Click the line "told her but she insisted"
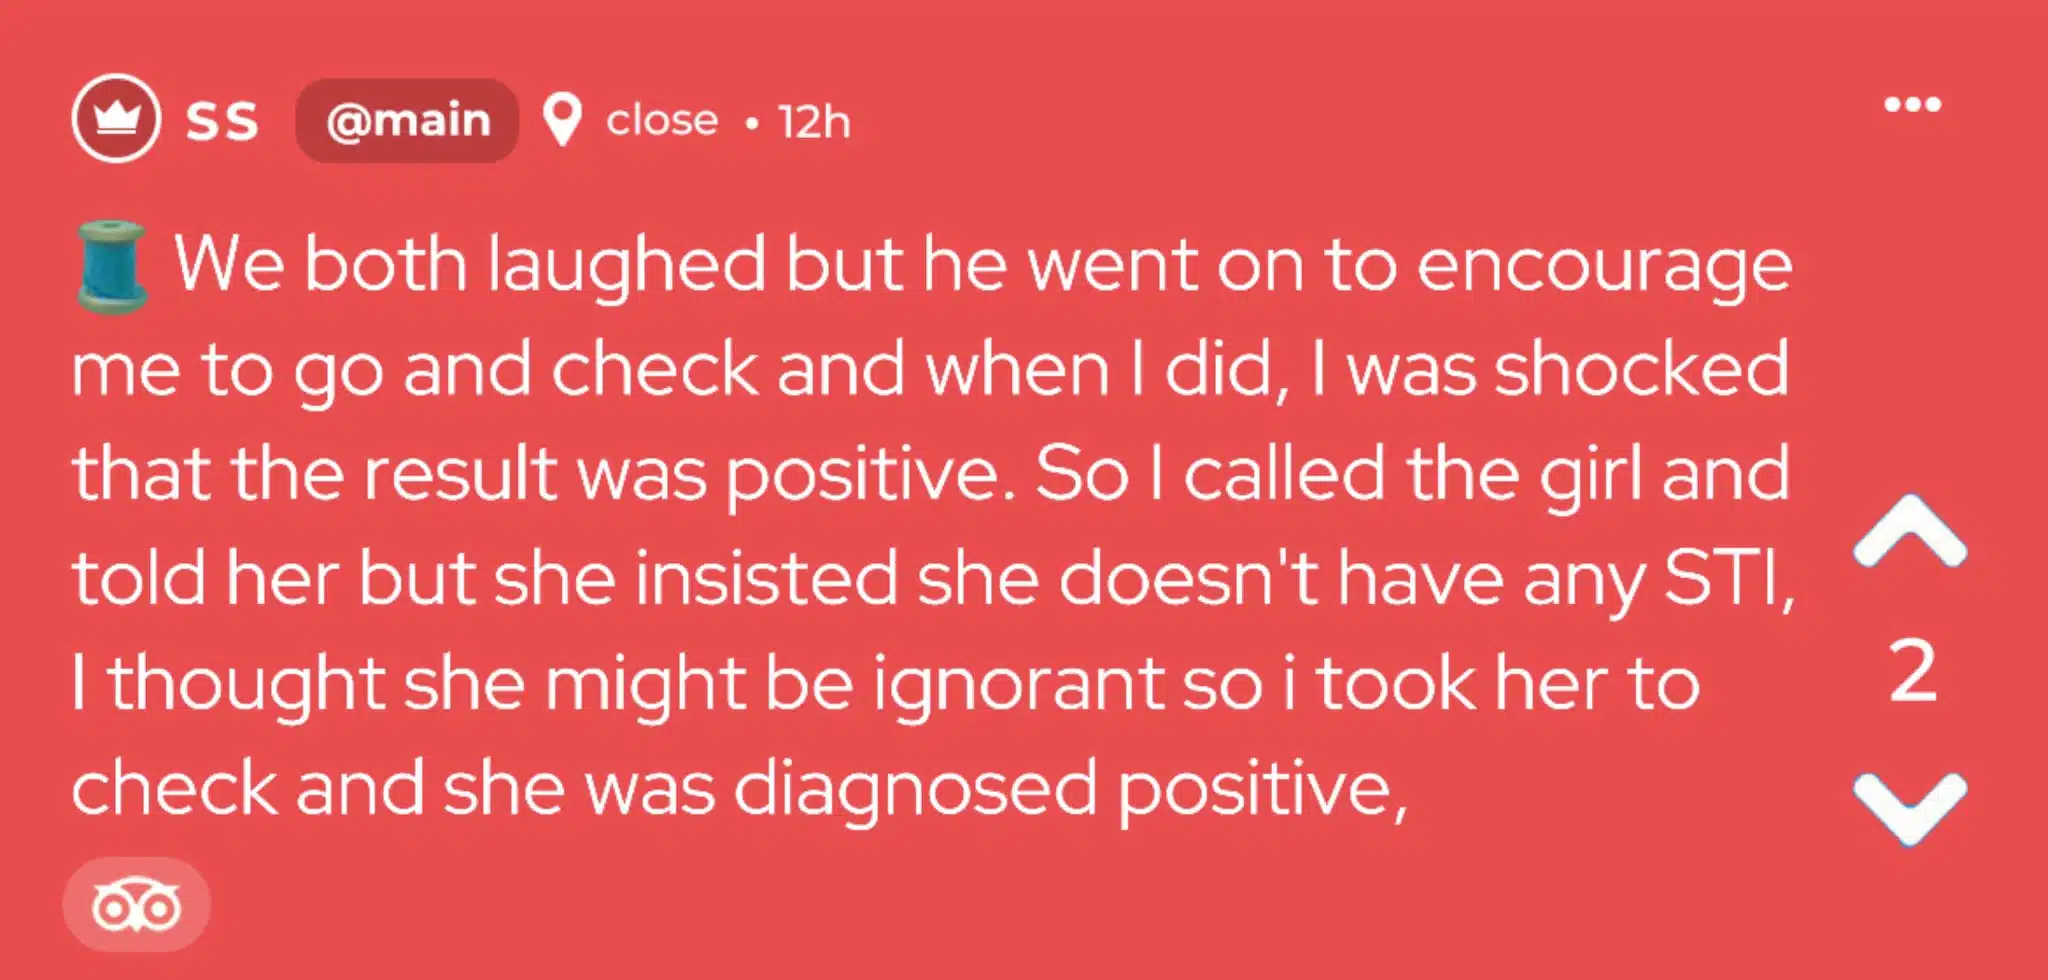The height and width of the screenshot is (980, 2048). click(x=930, y=580)
